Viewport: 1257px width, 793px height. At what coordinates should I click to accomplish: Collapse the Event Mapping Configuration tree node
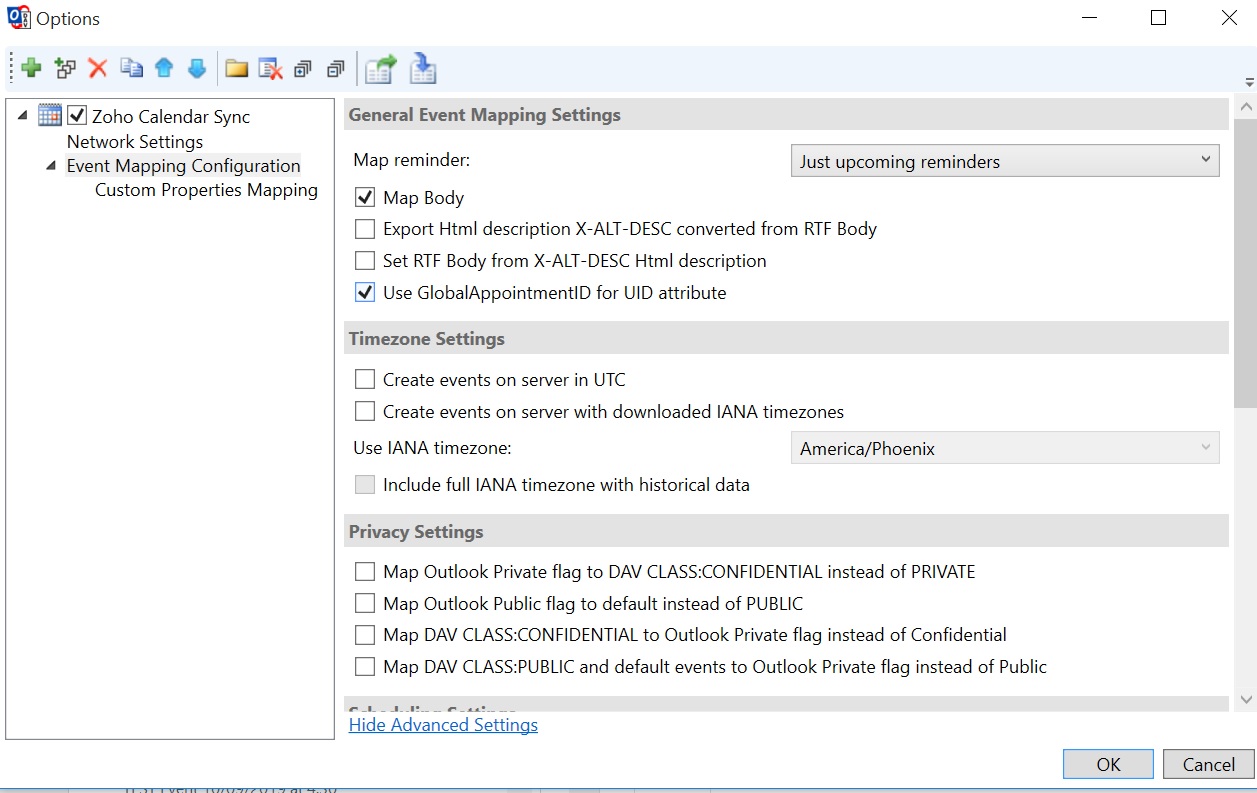tap(51, 166)
